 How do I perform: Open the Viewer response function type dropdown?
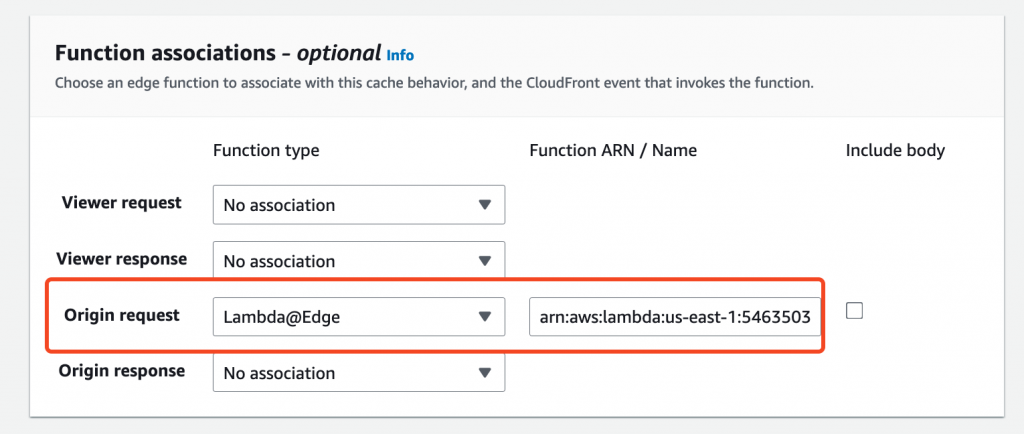coord(358,261)
